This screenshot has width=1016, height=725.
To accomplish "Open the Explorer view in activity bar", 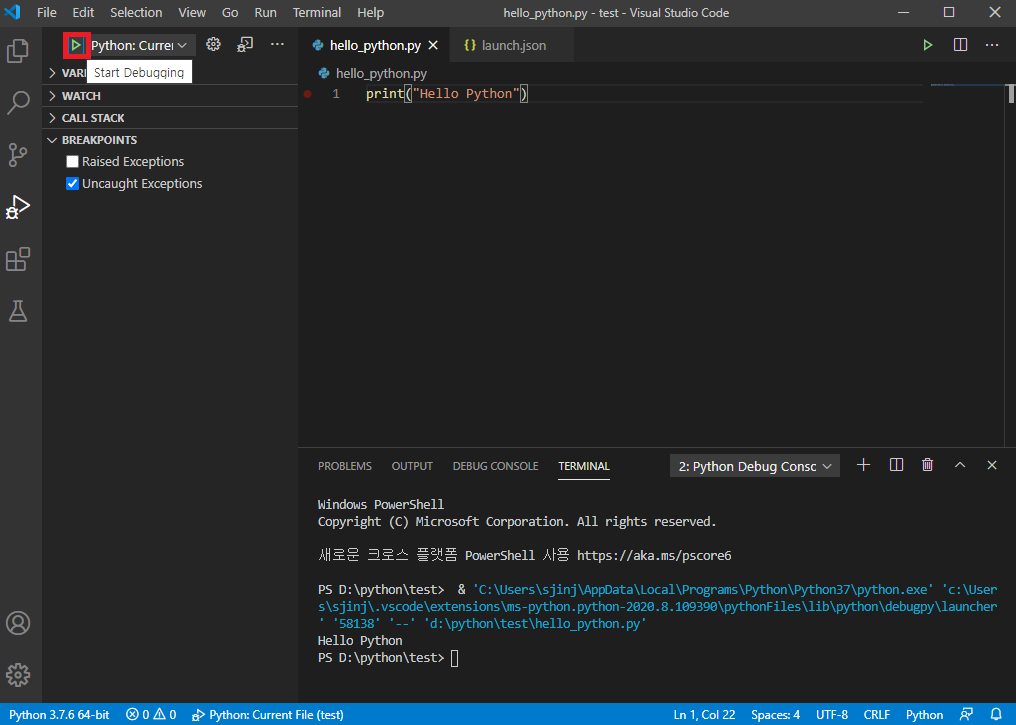I will [x=18, y=51].
